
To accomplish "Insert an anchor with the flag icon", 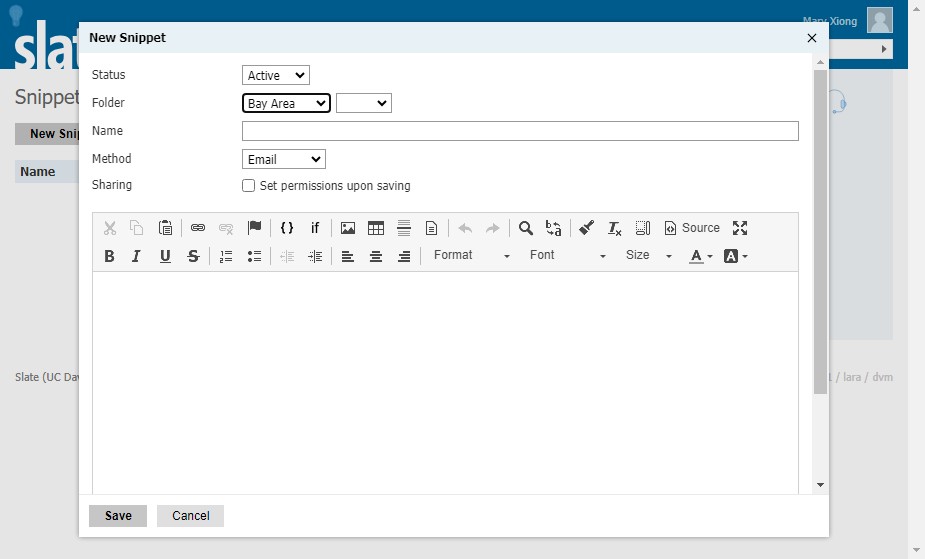I will point(254,228).
